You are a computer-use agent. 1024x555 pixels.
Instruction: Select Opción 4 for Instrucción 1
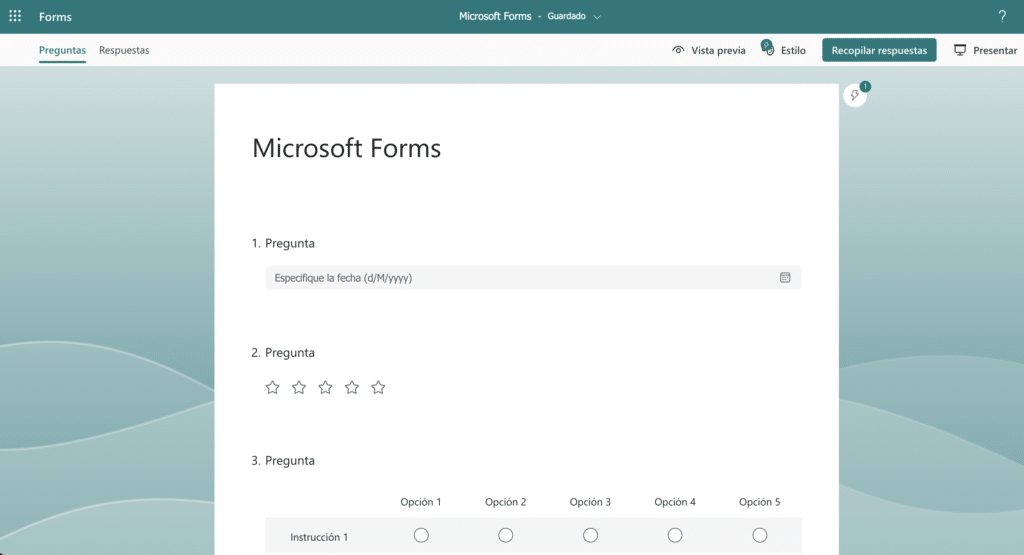[675, 535]
